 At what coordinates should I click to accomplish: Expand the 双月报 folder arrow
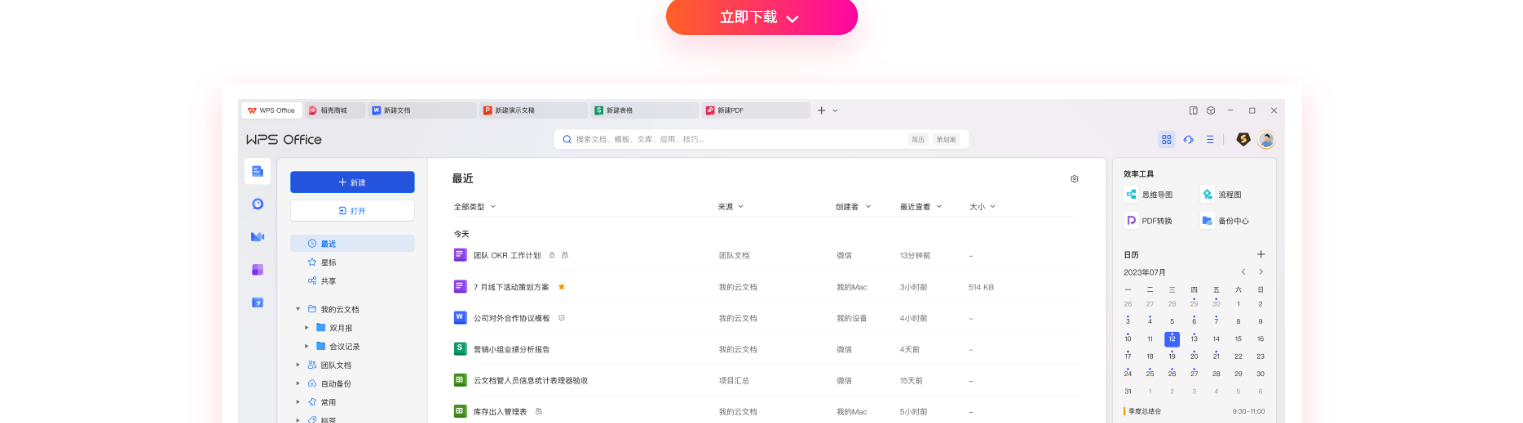click(307, 327)
